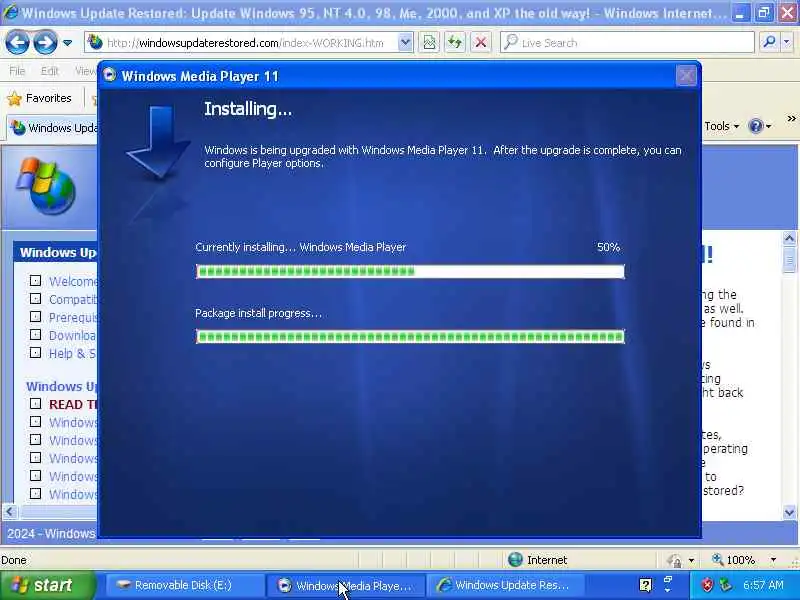Click in the Live Search box
The height and width of the screenshot is (600, 800).
click(627, 43)
